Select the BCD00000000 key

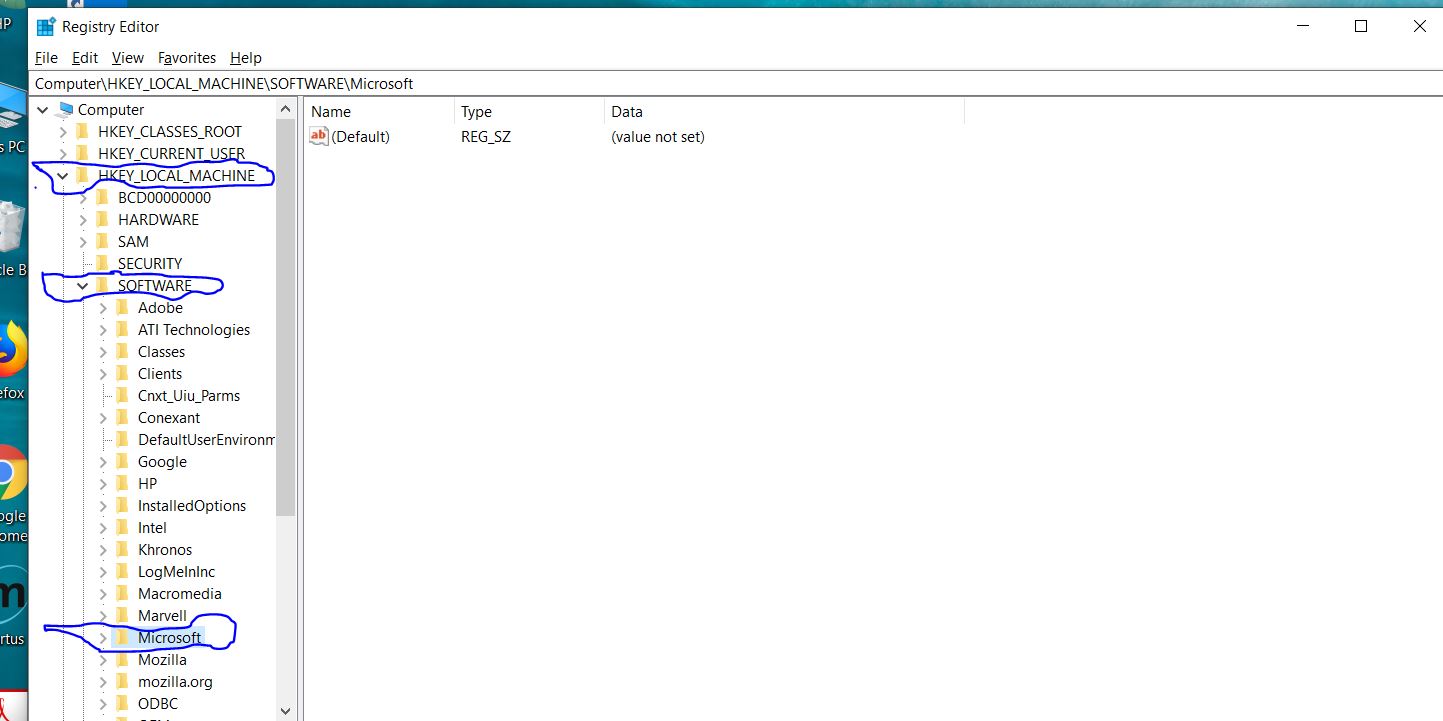tap(164, 198)
